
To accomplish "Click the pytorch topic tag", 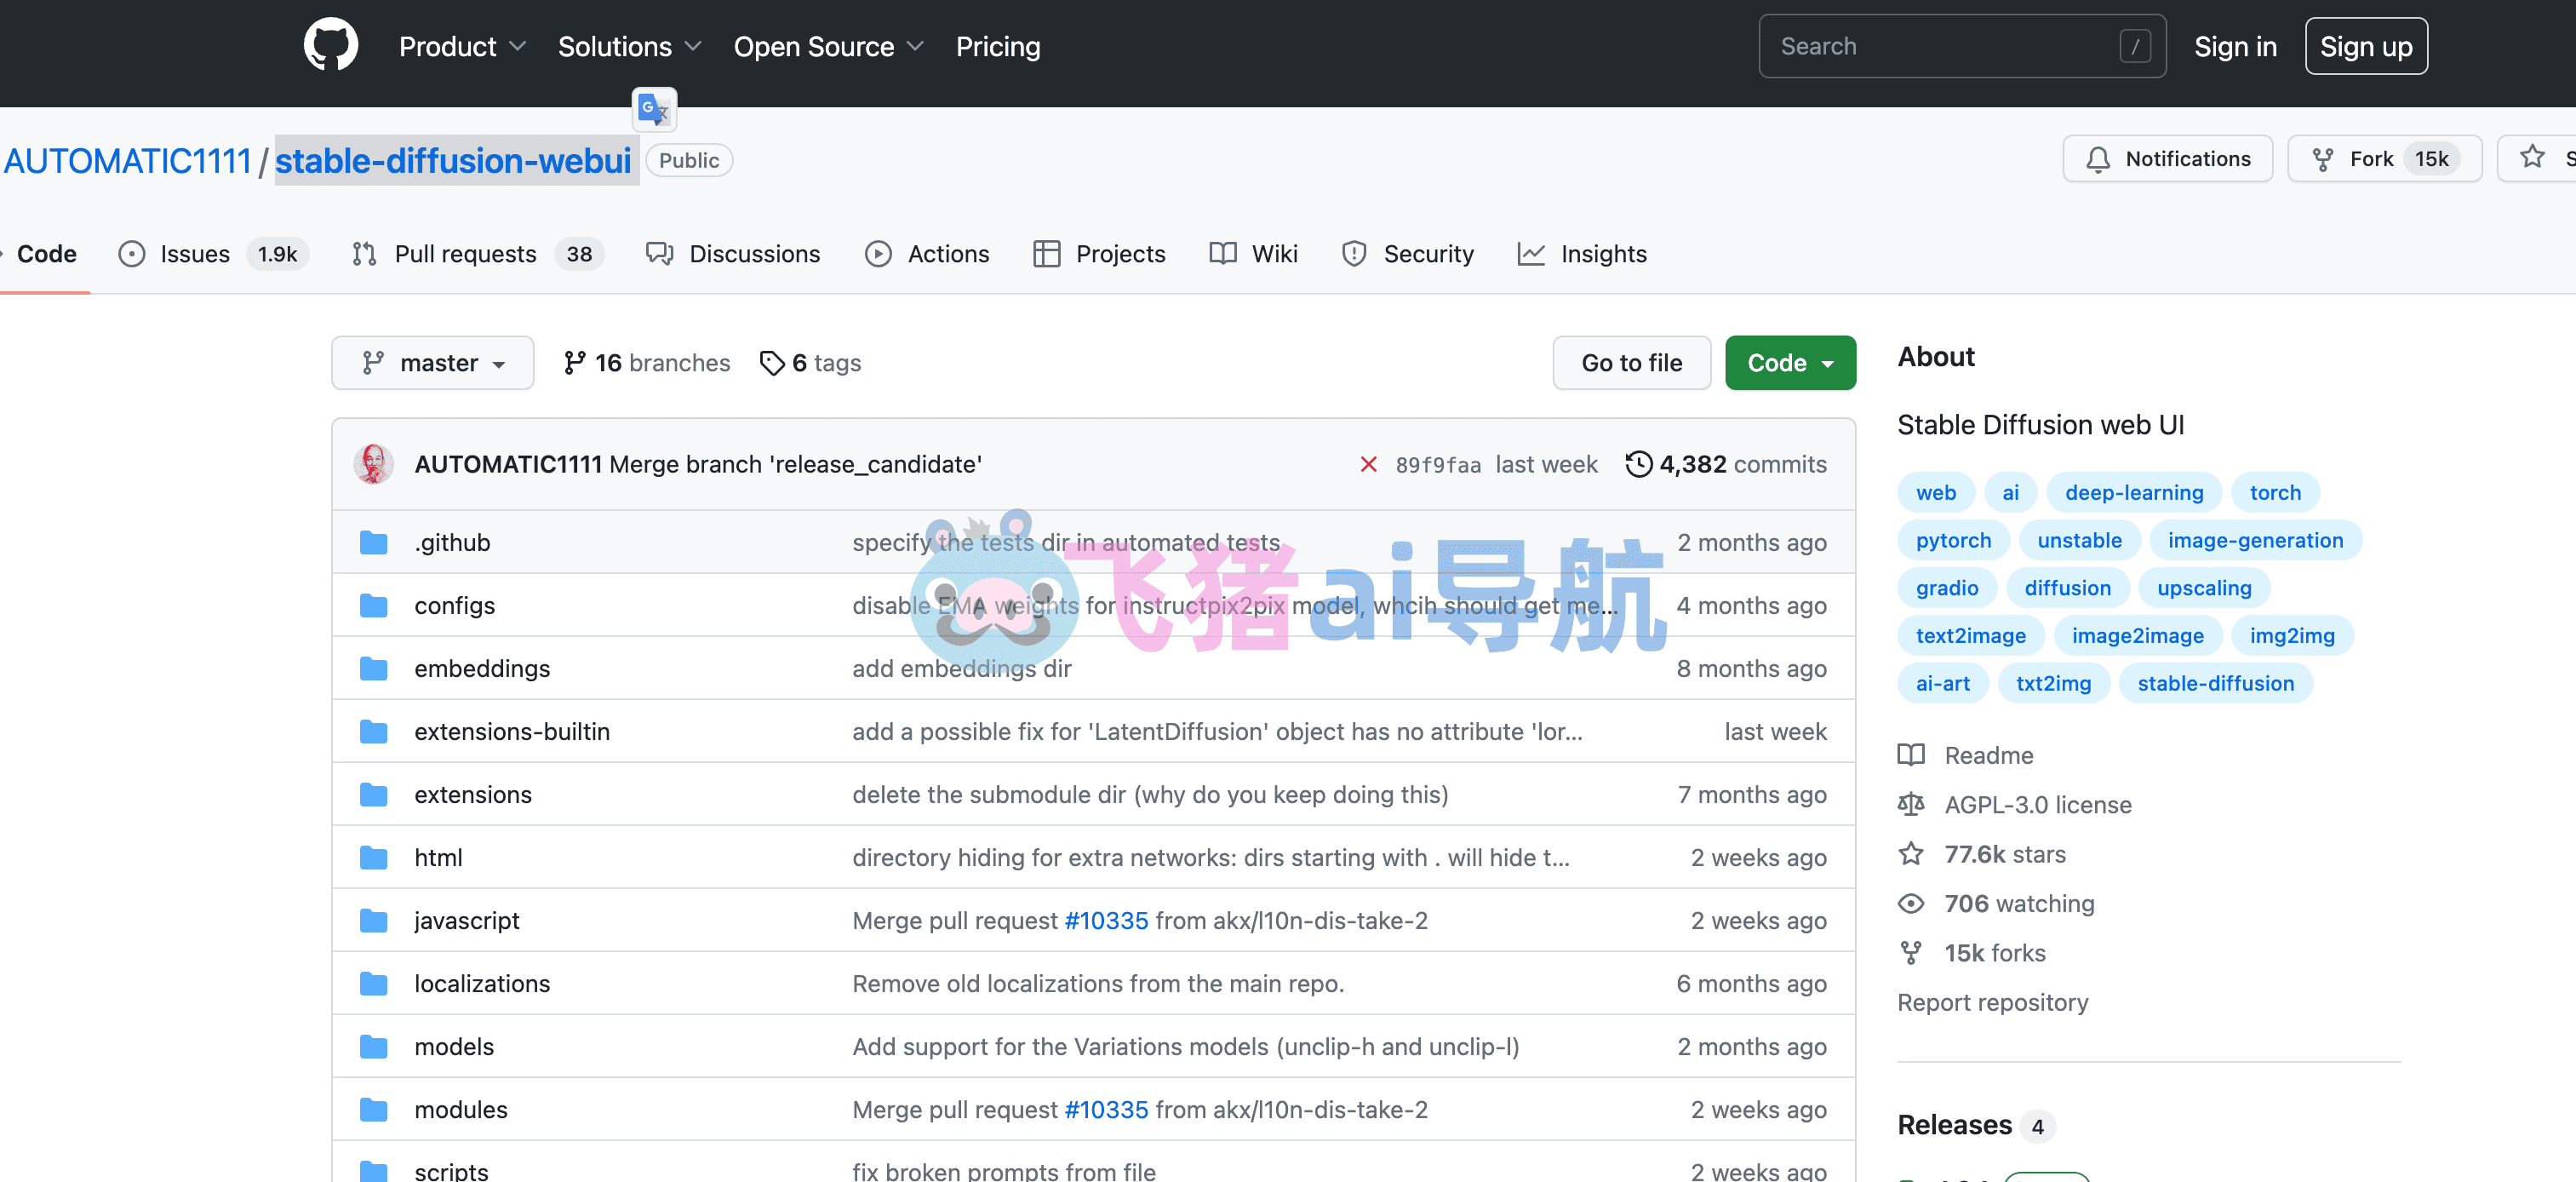I will (1952, 540).
